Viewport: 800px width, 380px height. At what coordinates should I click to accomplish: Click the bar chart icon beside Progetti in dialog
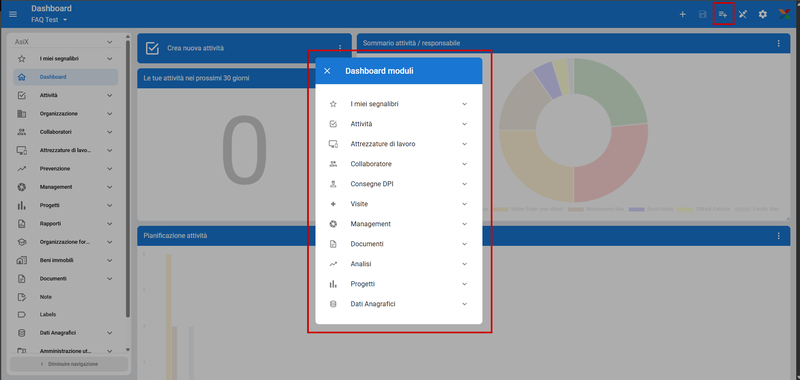tap(333, 284)
